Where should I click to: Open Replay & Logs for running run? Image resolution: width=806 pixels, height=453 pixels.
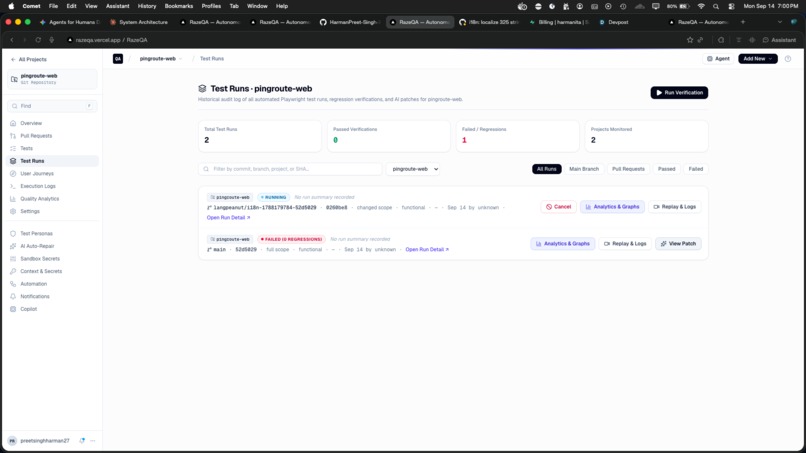click(674, 207)
